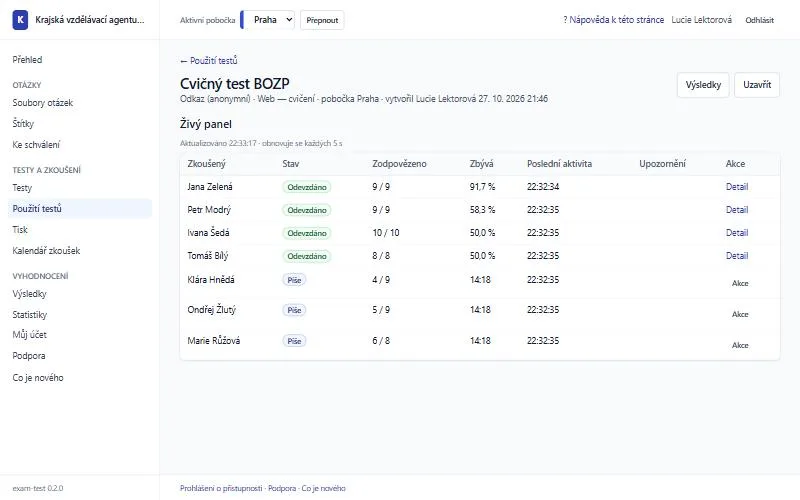Screen dimensions: 800x500
Task: Click Píše badge for Marie Růžová
Action: [x=294, y=341]
